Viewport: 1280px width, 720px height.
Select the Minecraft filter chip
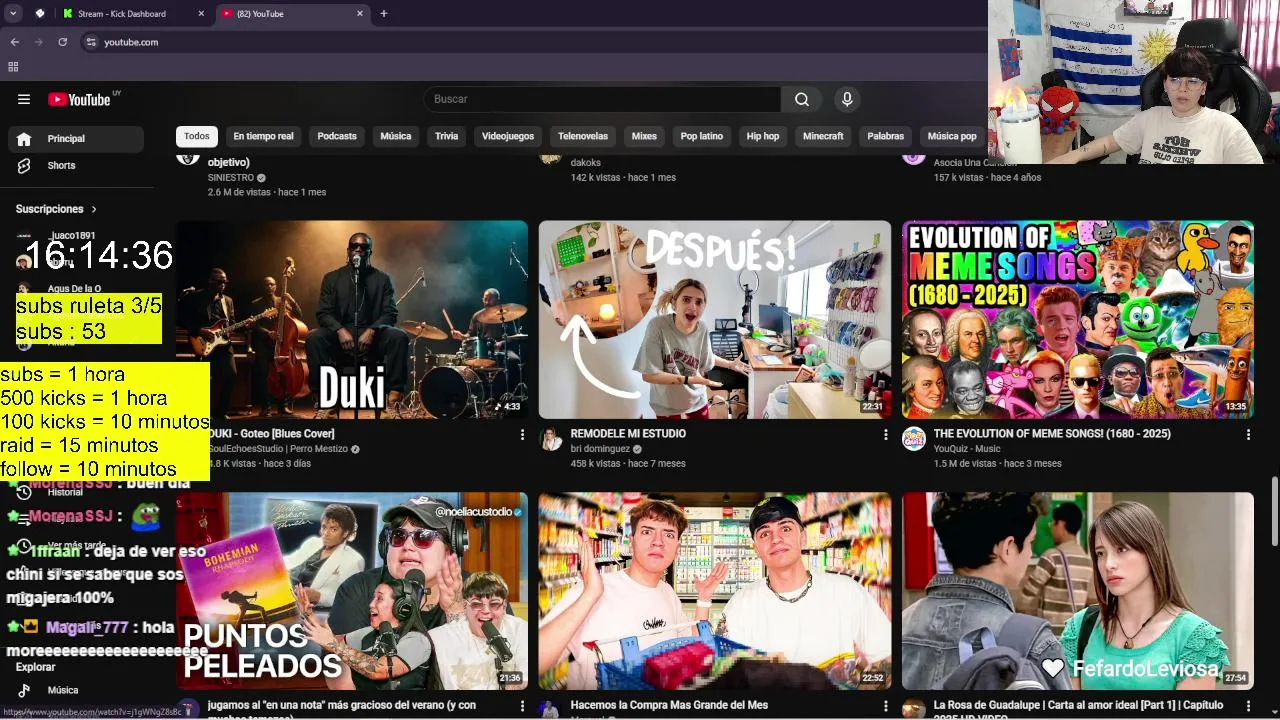coord(823,136)
